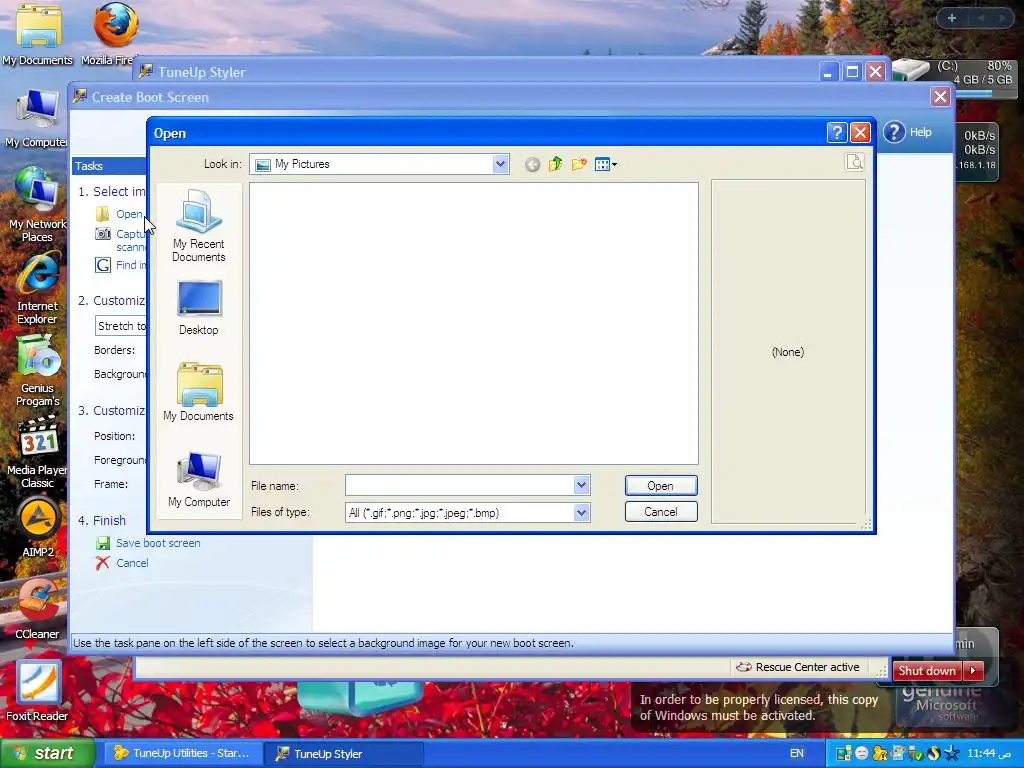Click arrow next to Shut down
Viewport: 1024px width, 768px height.
(973, 671)
